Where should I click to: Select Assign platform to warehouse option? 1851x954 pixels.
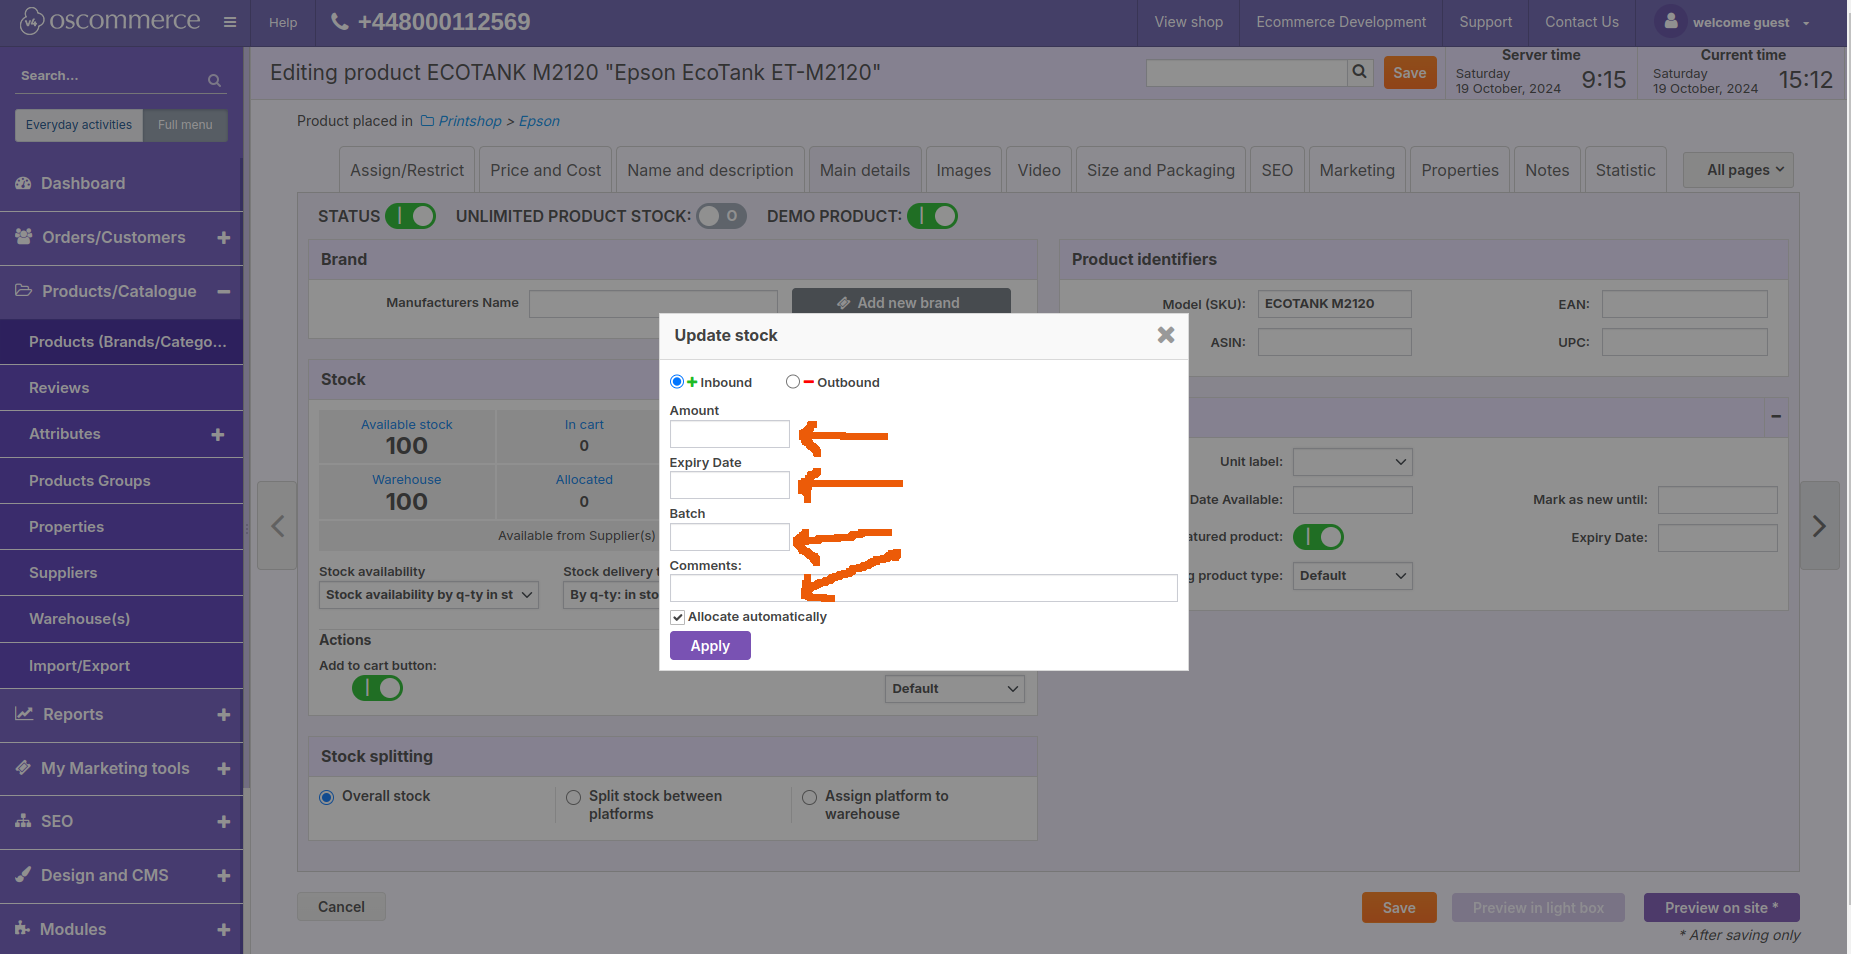tap(809, 797)
